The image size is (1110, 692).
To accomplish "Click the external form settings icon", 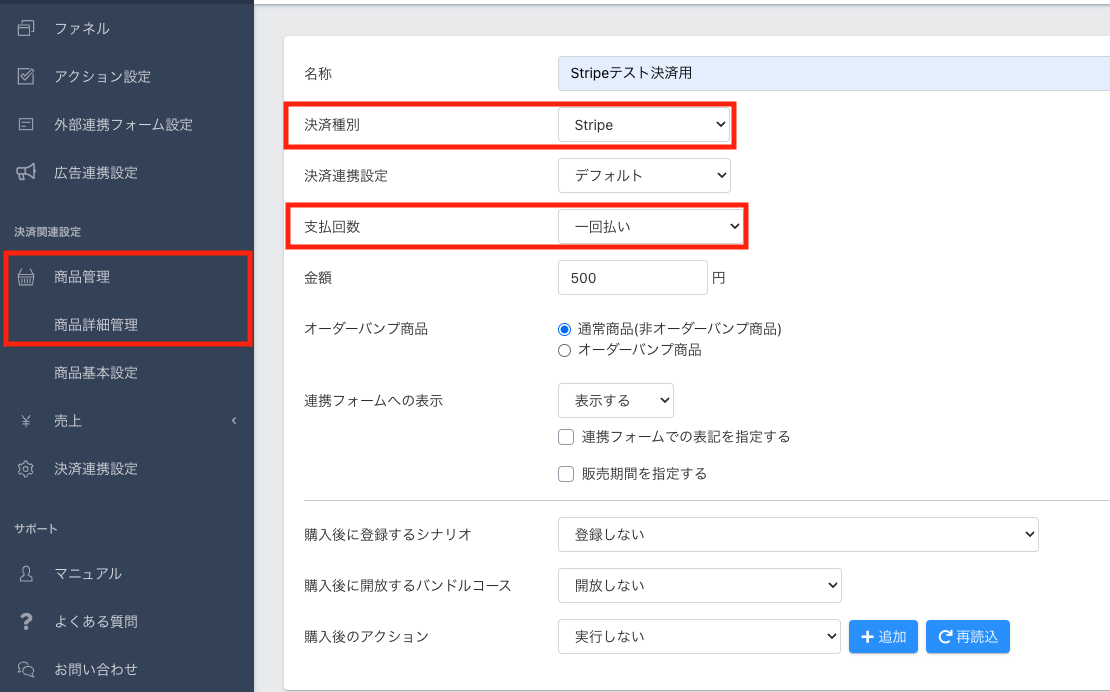I will pos(27,125).
